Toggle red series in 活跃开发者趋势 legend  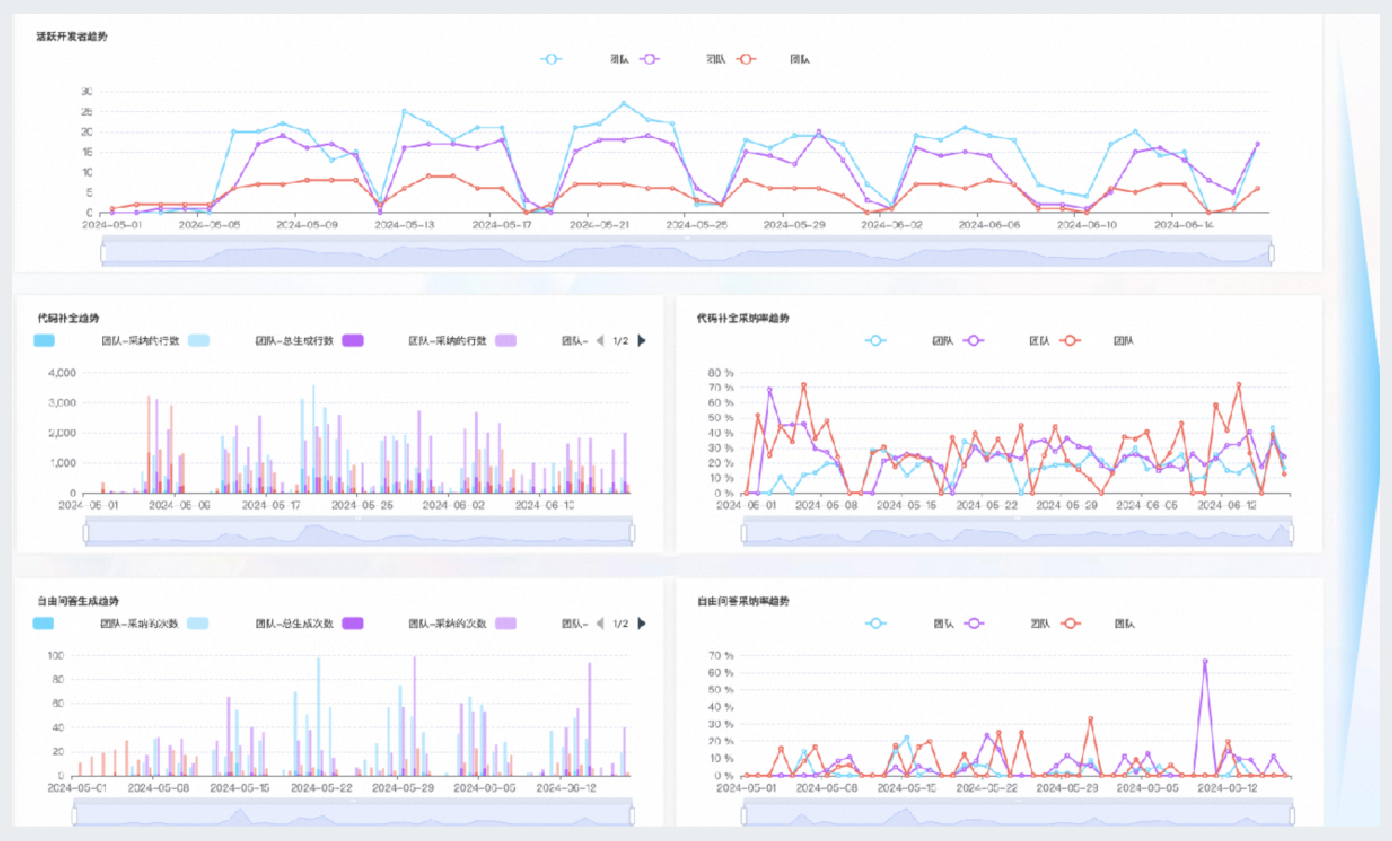[x=746, y=60]
